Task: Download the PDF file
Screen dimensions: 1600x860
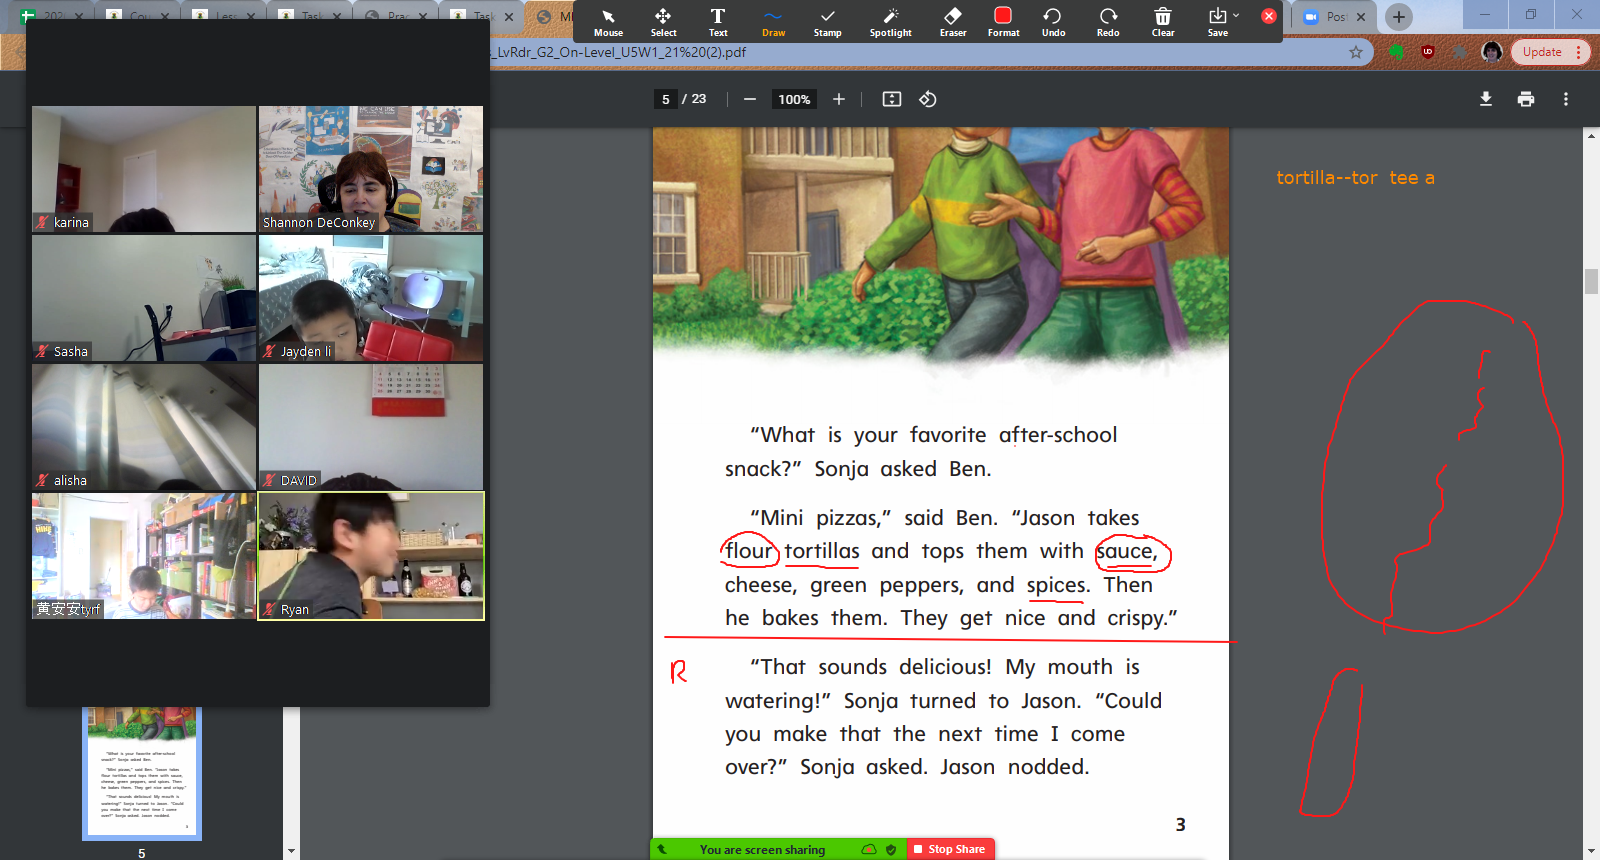Action: click(1486, 99)
